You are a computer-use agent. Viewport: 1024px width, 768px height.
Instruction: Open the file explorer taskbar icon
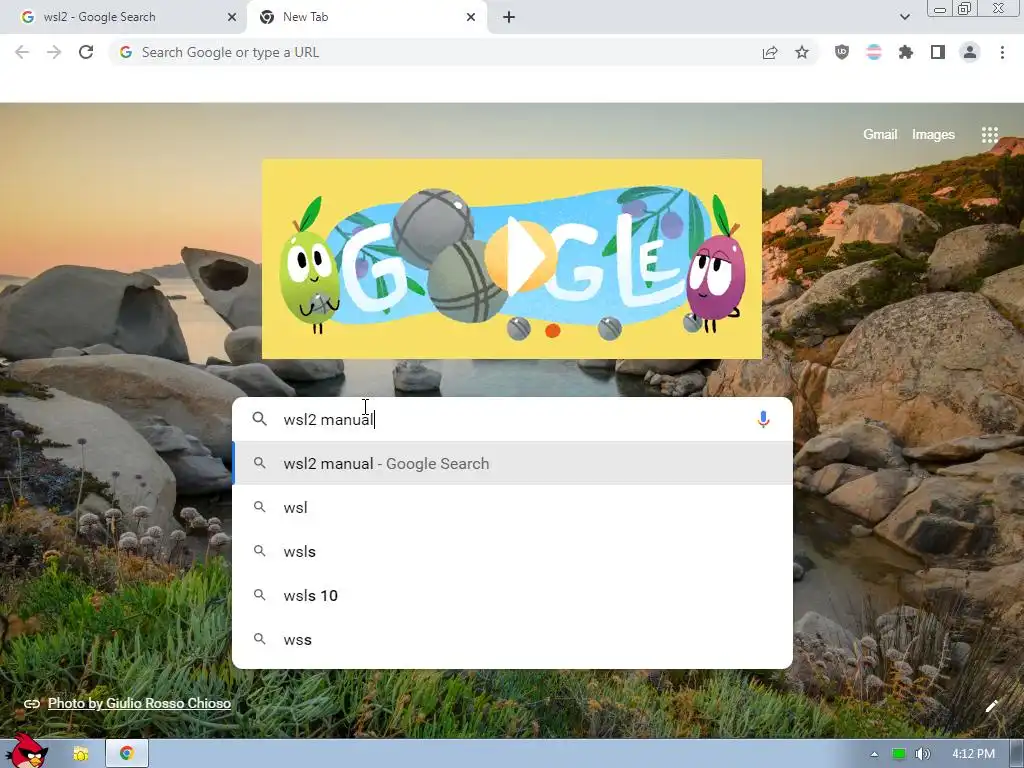pyautogui.click(x=81, y=754)
